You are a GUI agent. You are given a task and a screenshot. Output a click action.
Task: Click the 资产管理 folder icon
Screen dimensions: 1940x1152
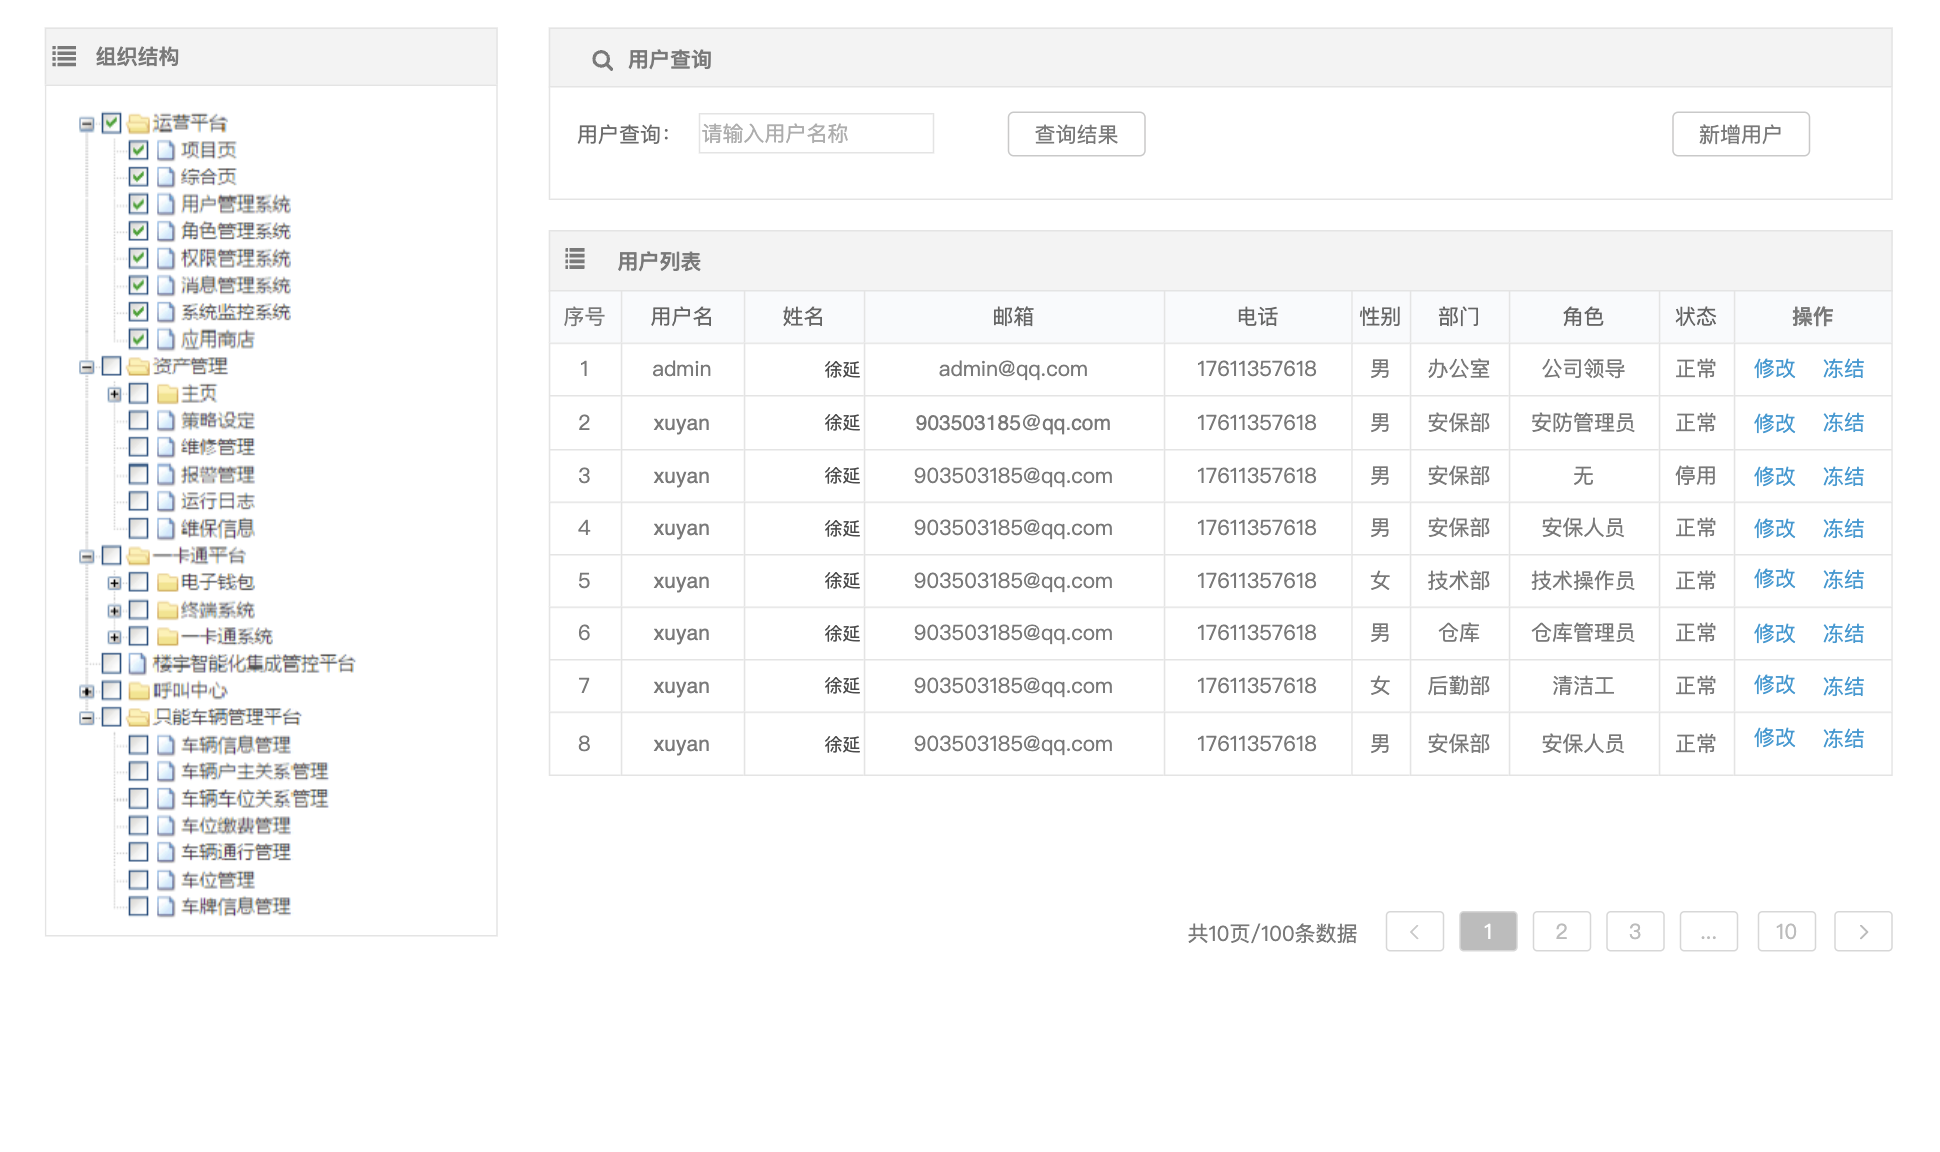[138, 366]
